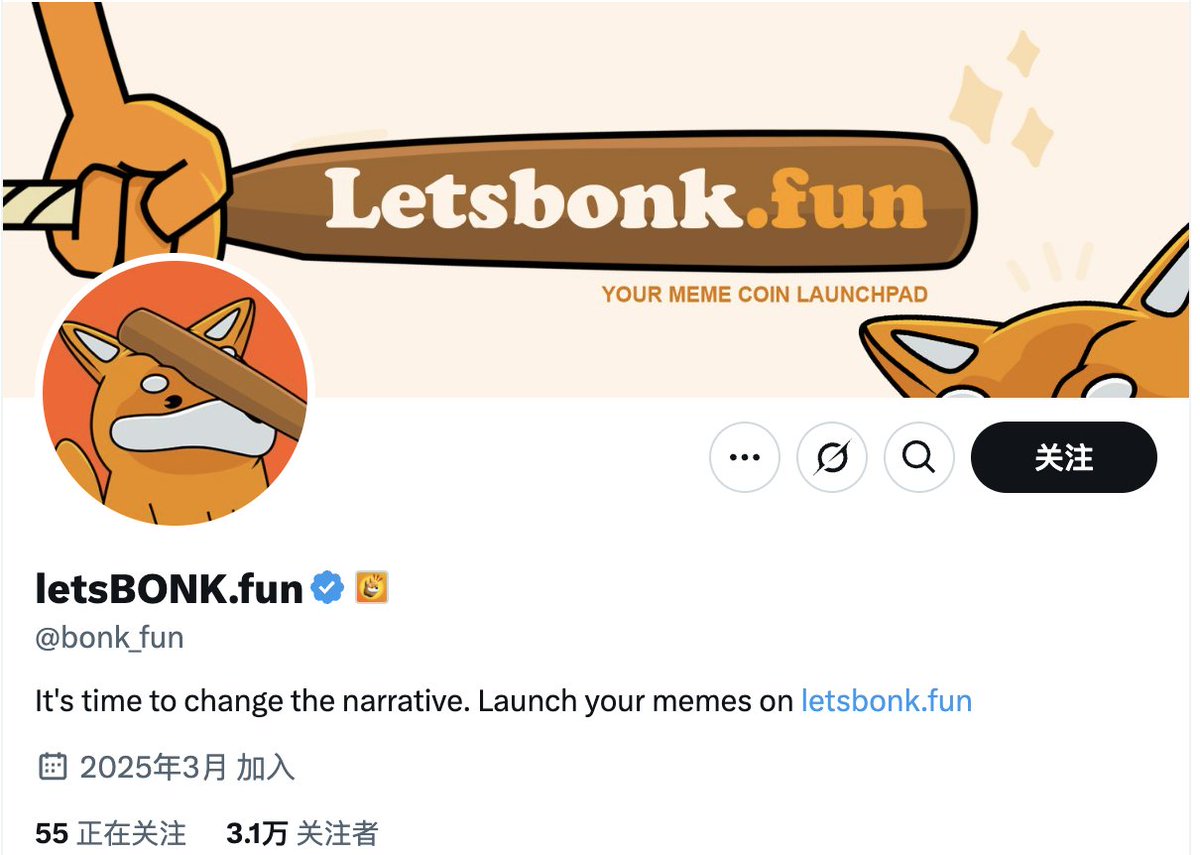
Task: Click the 2025年3月 加入 join date text
Action: click(187, 767)
